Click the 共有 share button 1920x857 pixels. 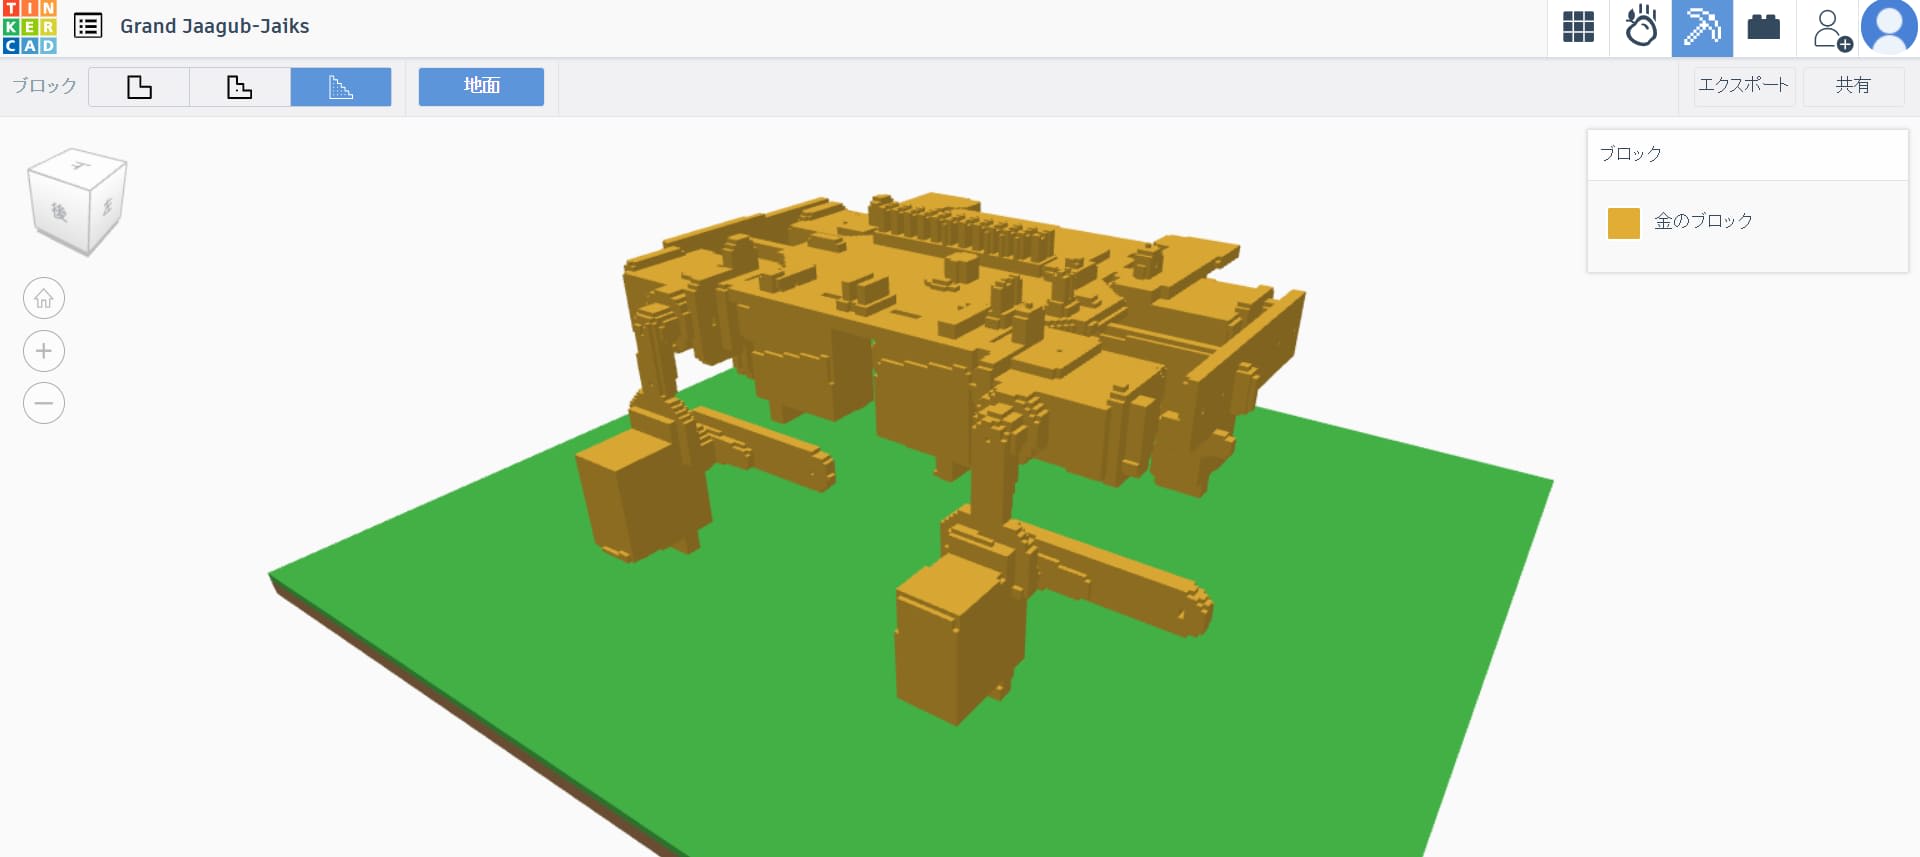(x=1852, y=86)
